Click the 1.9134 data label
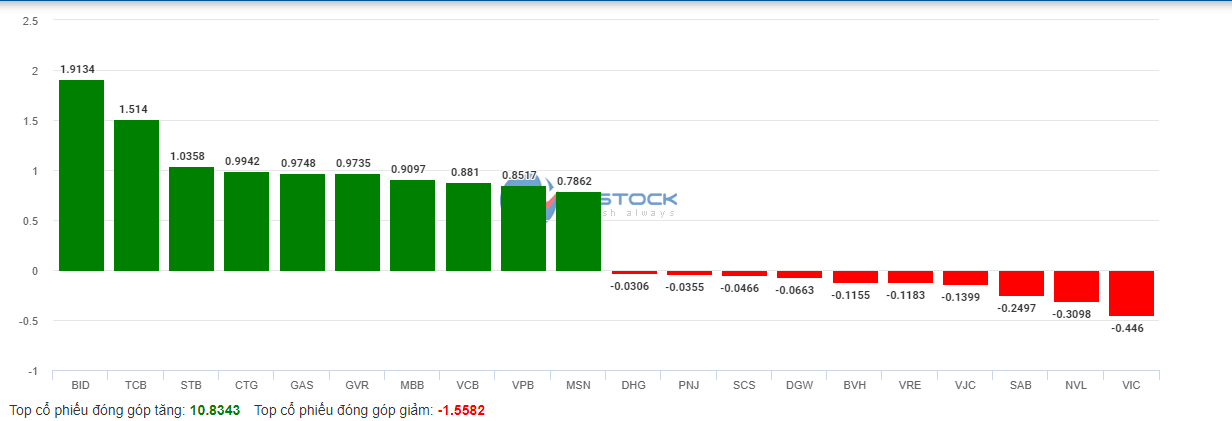Image resolution: width=1232 pixels, height=421 pixels. pos(78,69)
